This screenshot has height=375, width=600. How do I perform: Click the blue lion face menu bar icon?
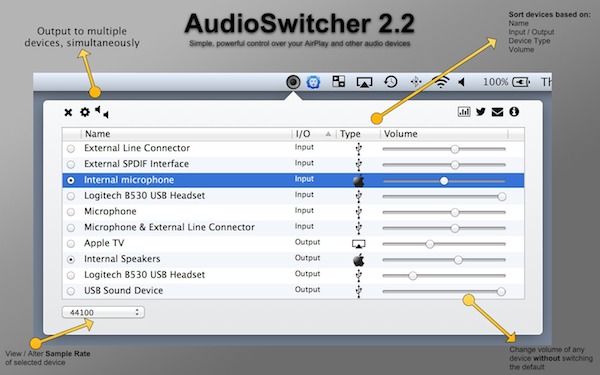[x=313, y=82]
